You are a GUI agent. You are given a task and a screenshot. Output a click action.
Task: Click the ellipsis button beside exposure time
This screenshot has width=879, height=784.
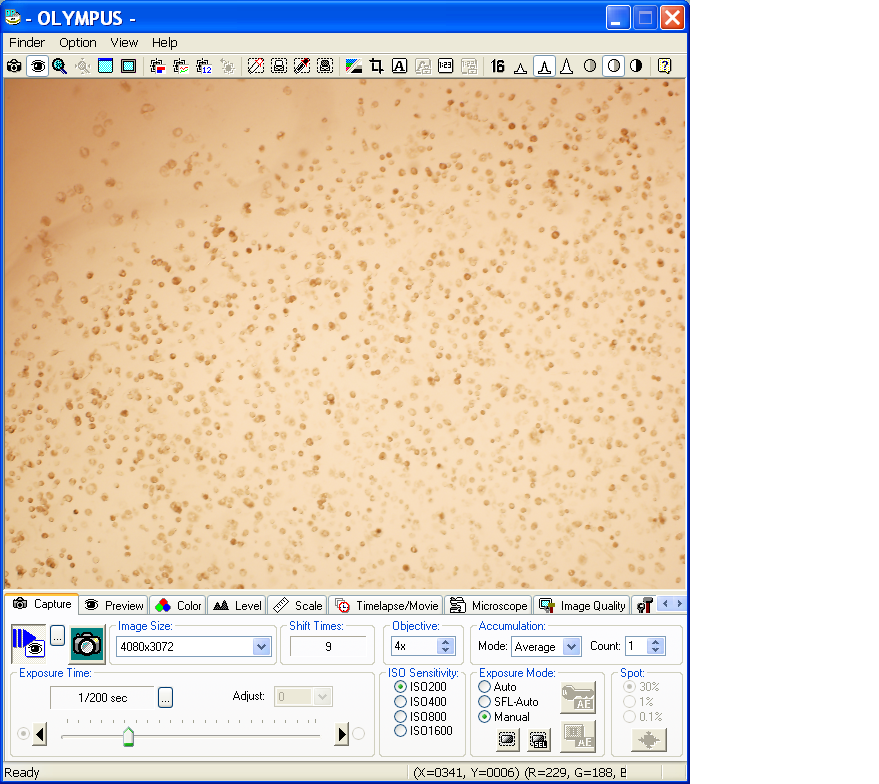(166, 697)
